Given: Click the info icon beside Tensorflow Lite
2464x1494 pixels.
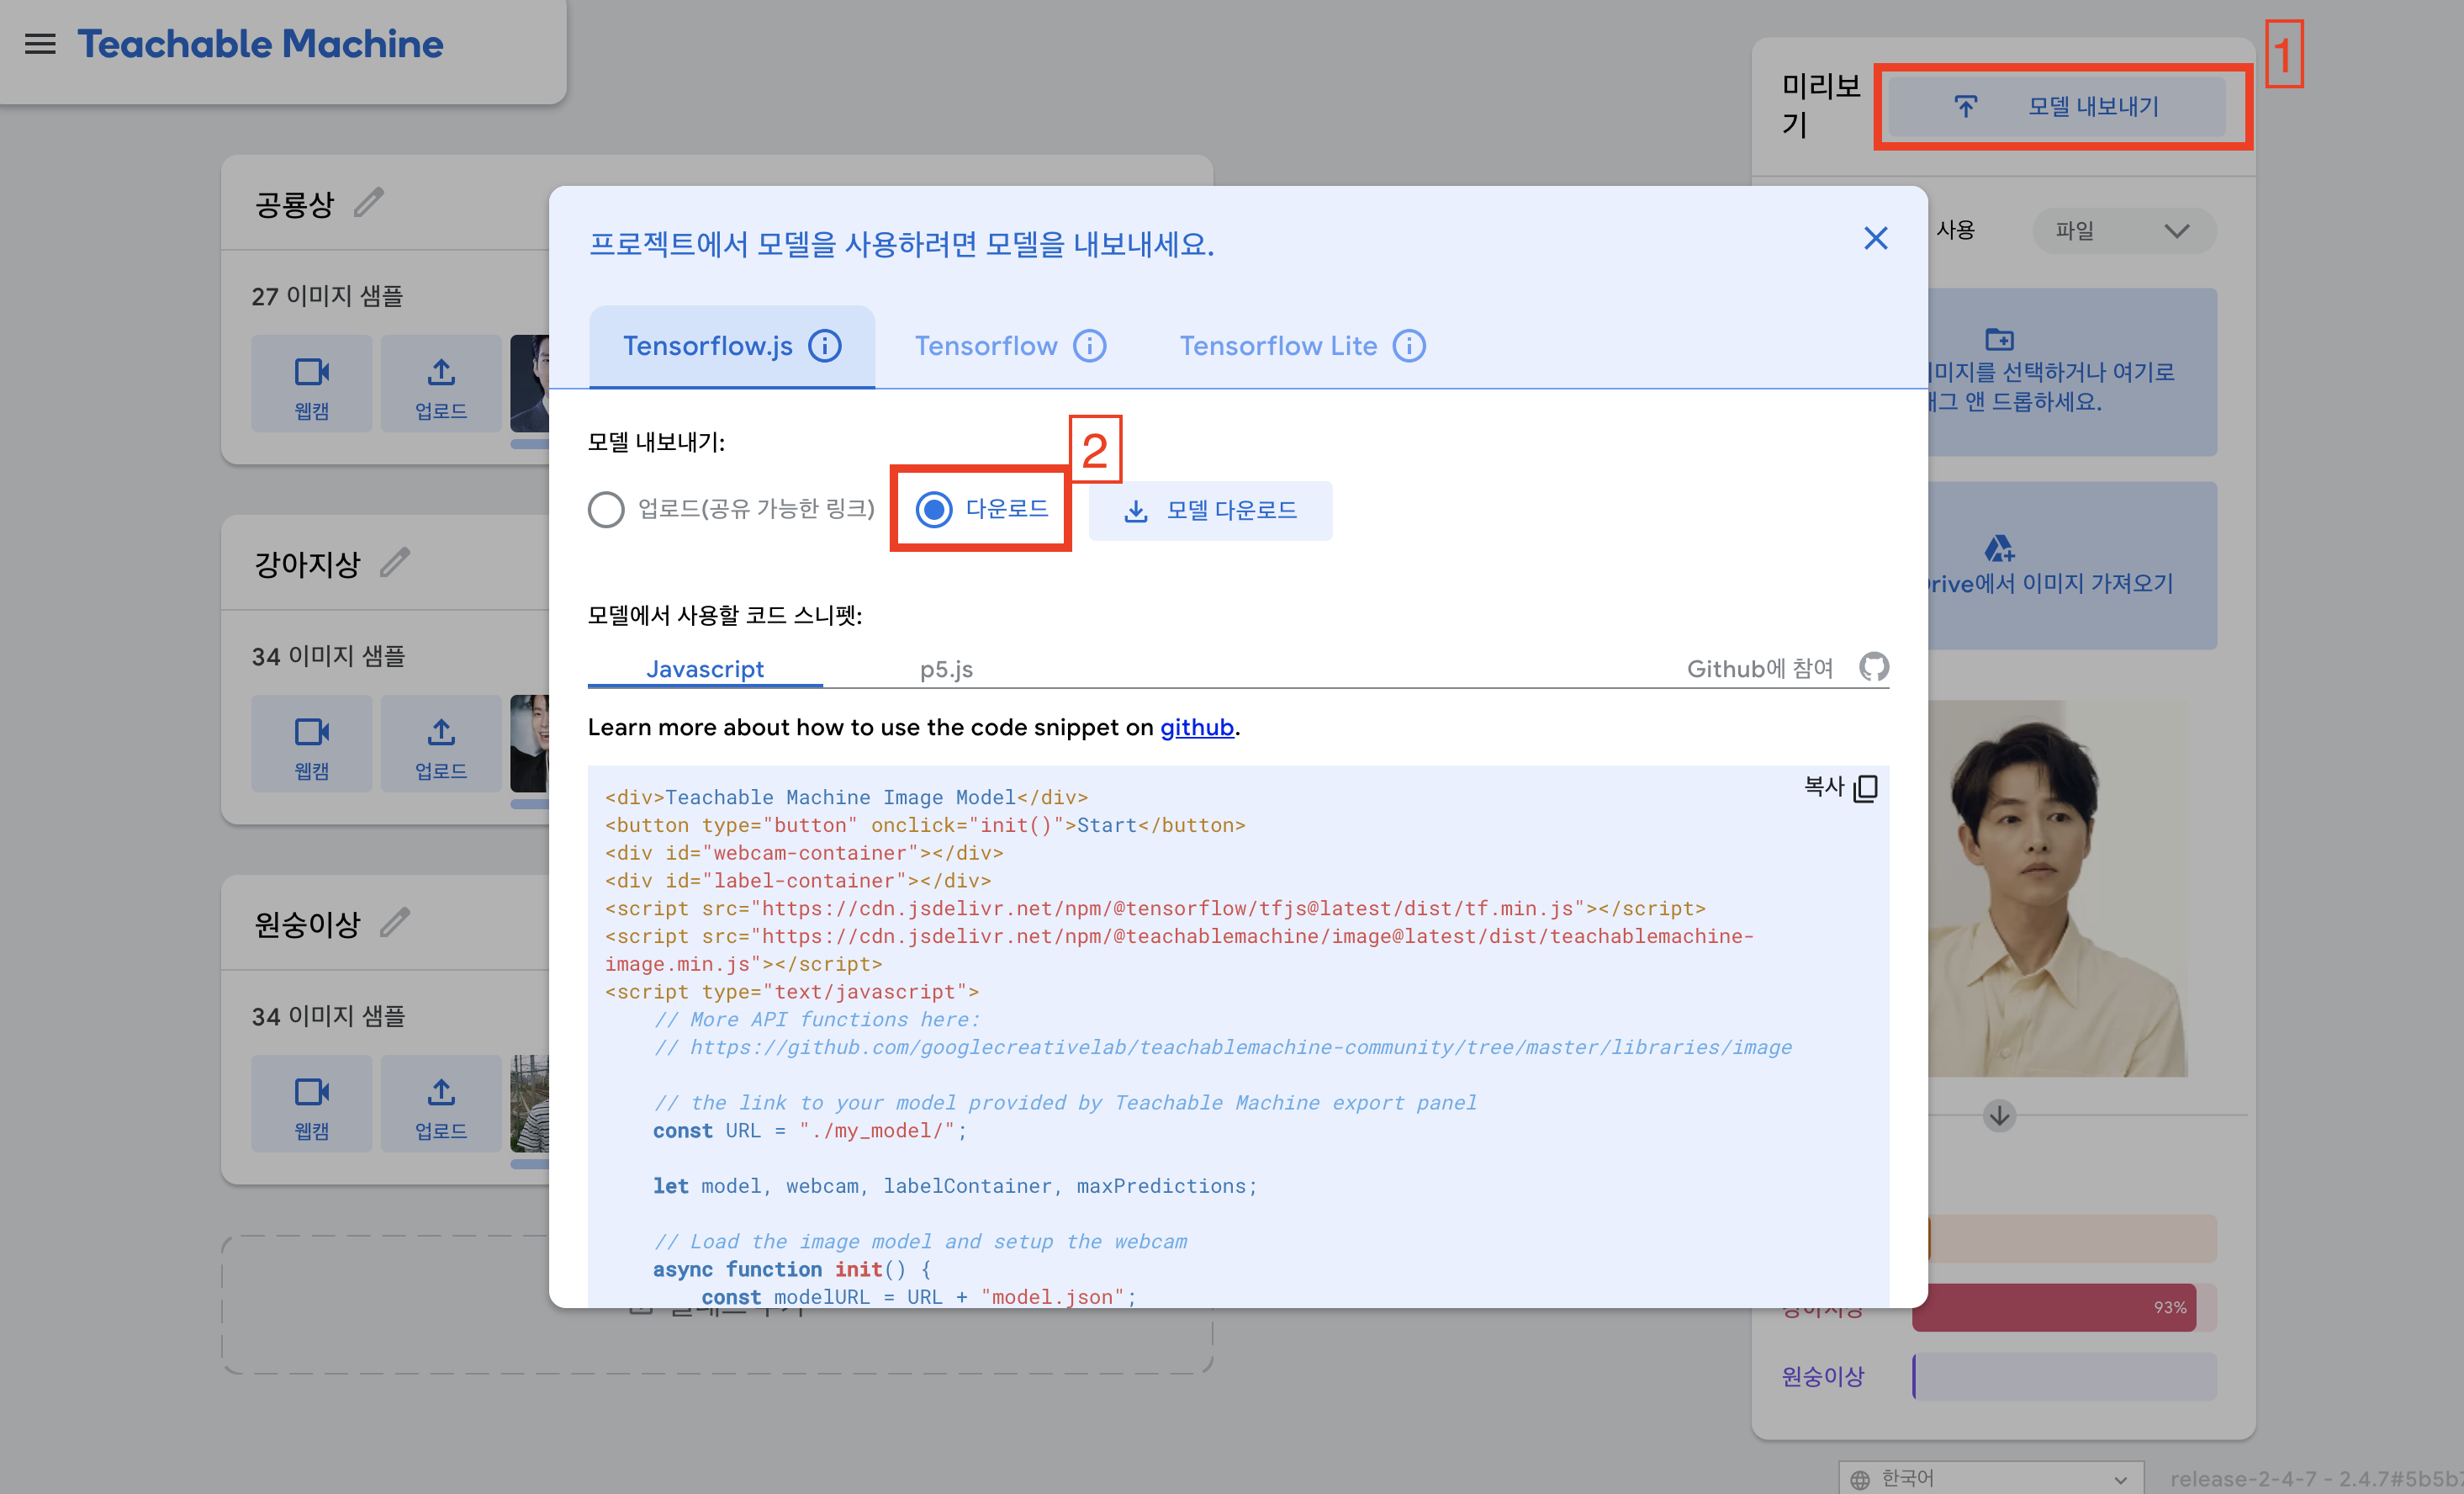Looking at the screenshot, I should [x=1409, y=346].
